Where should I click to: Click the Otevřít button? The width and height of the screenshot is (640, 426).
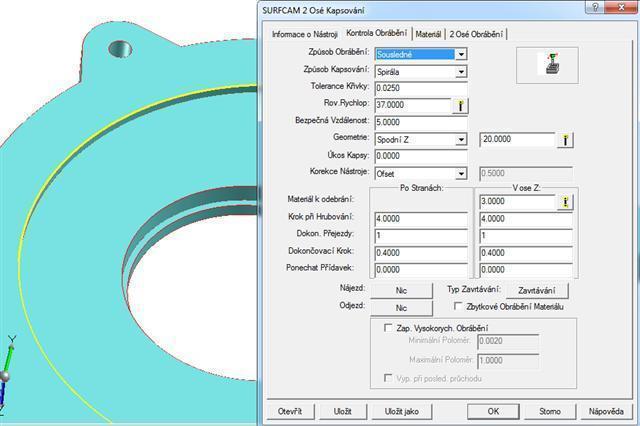pos(290,411)
